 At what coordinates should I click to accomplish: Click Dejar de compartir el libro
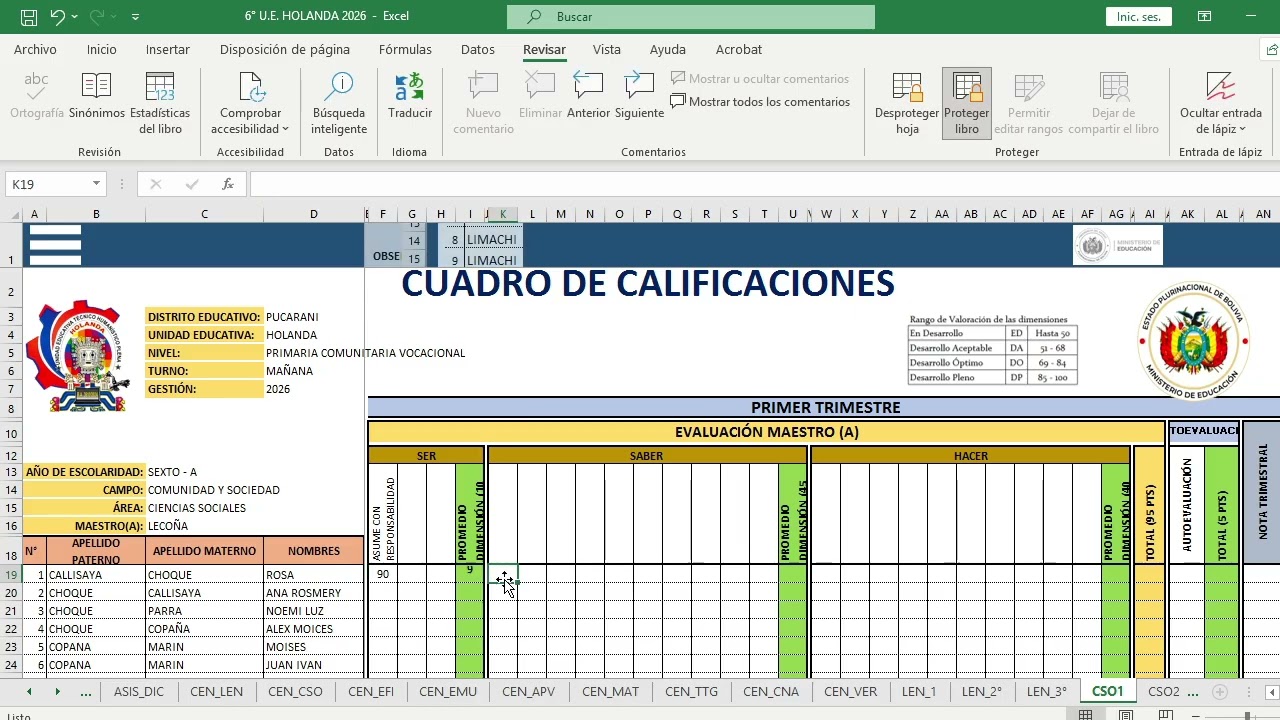1113,104
